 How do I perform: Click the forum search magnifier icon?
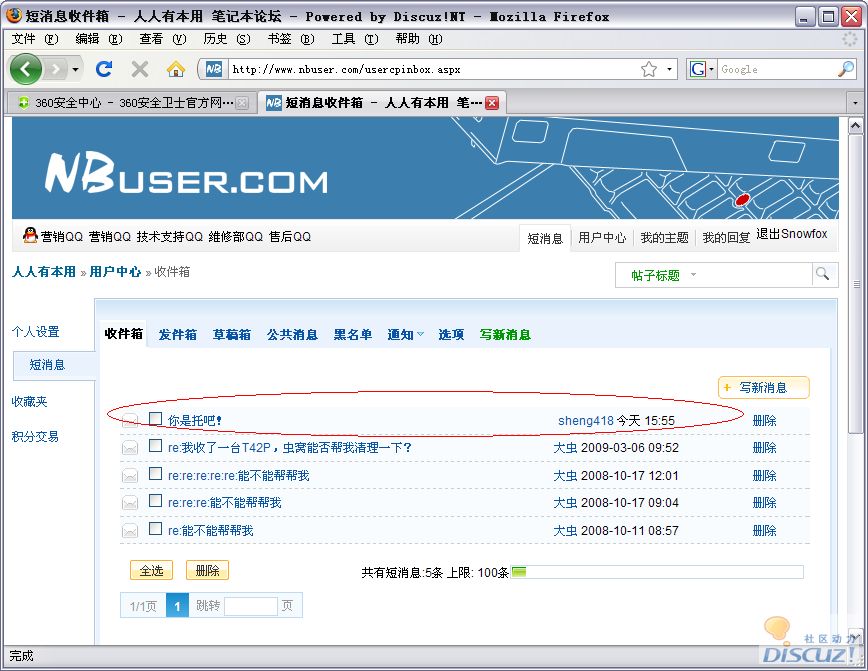[x=823, y=274]
